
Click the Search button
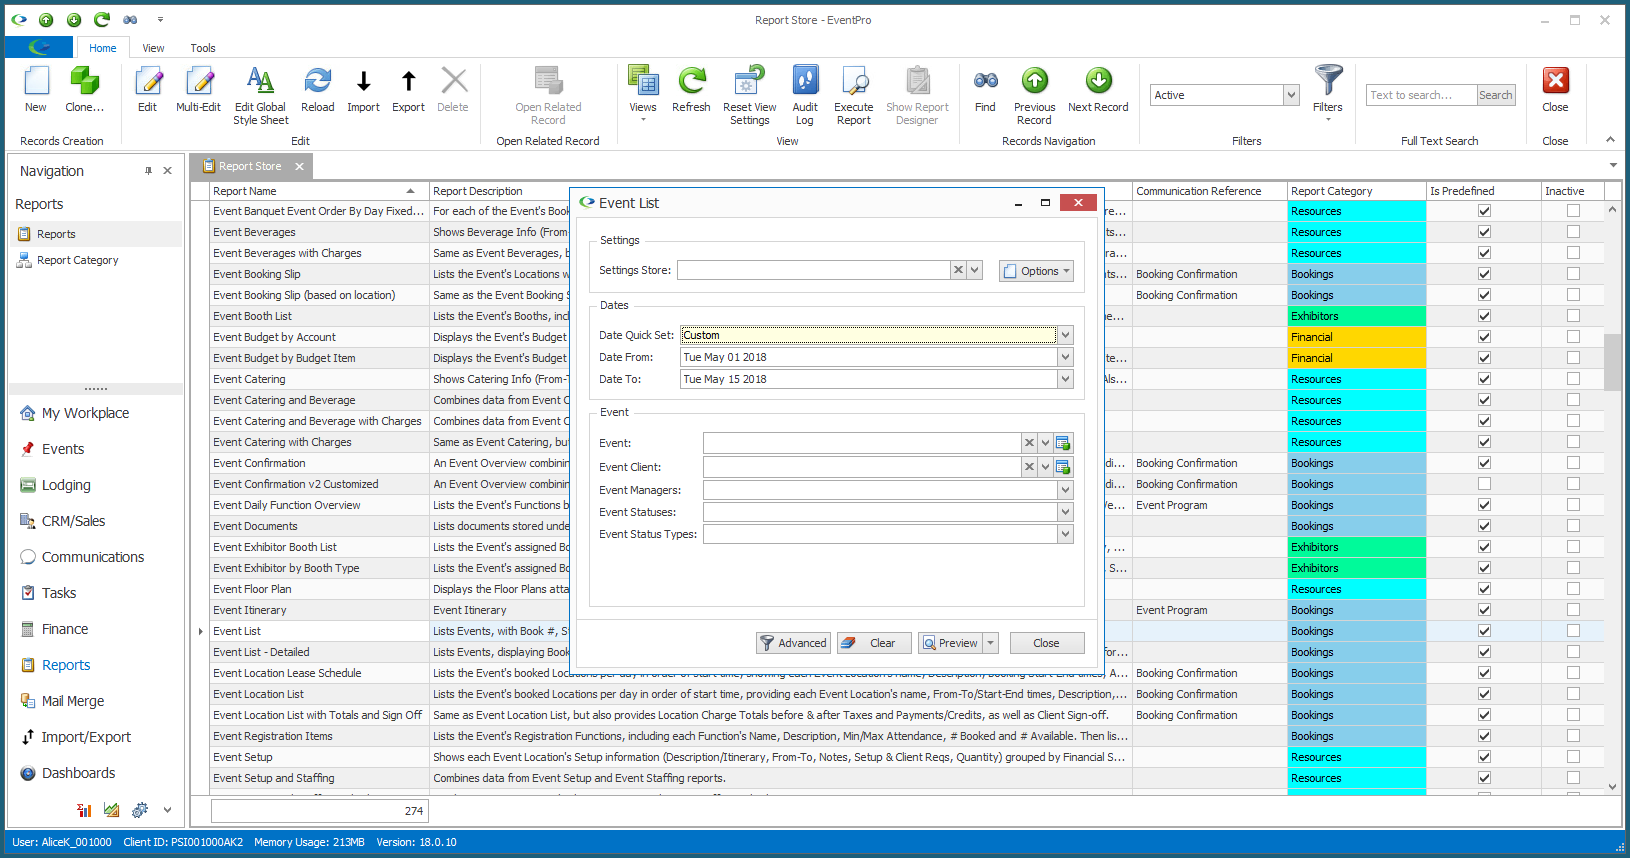tap(1496, 95)
